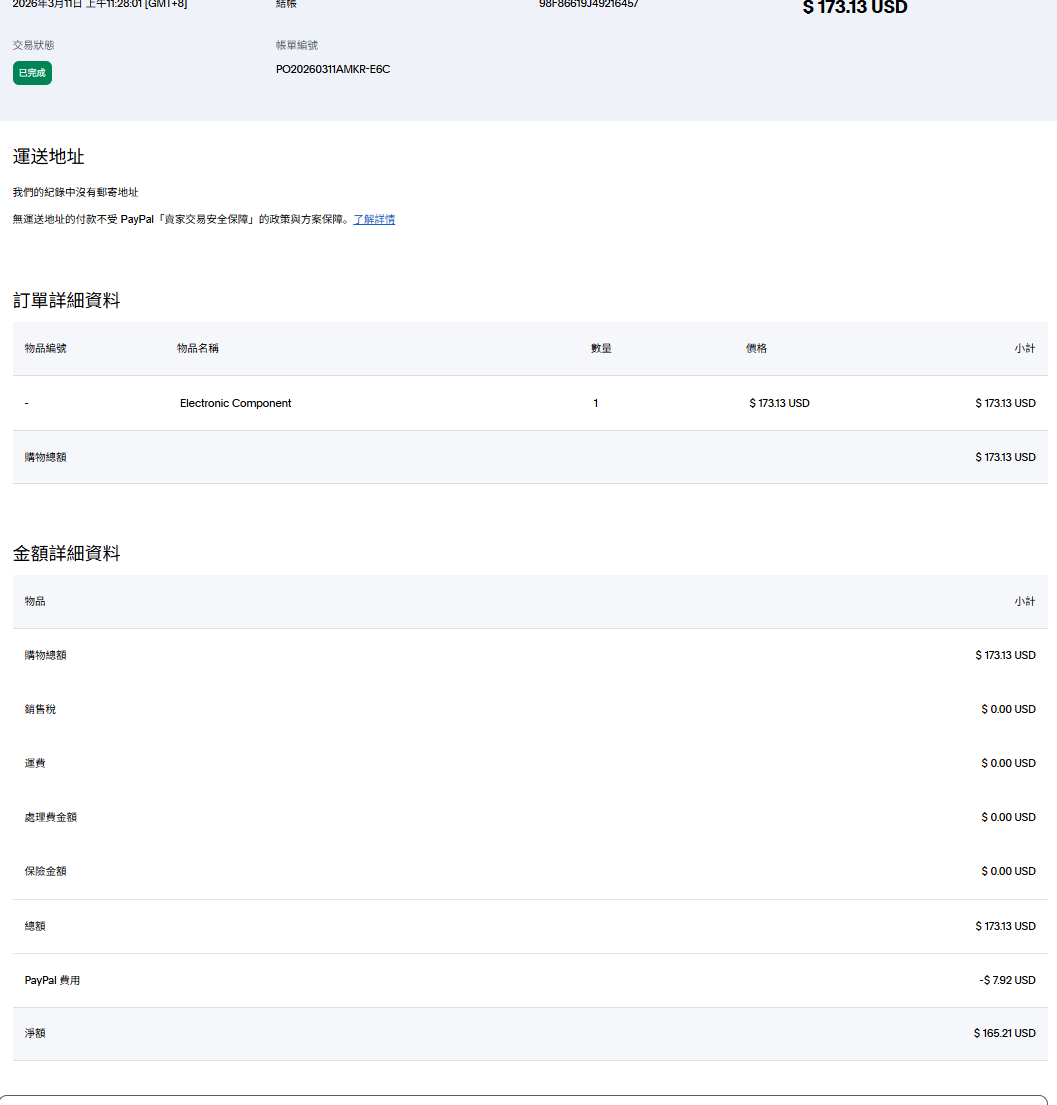
Task: Click the 保險金額 row label
Action: pyautogui.click(x=46, y=871)
